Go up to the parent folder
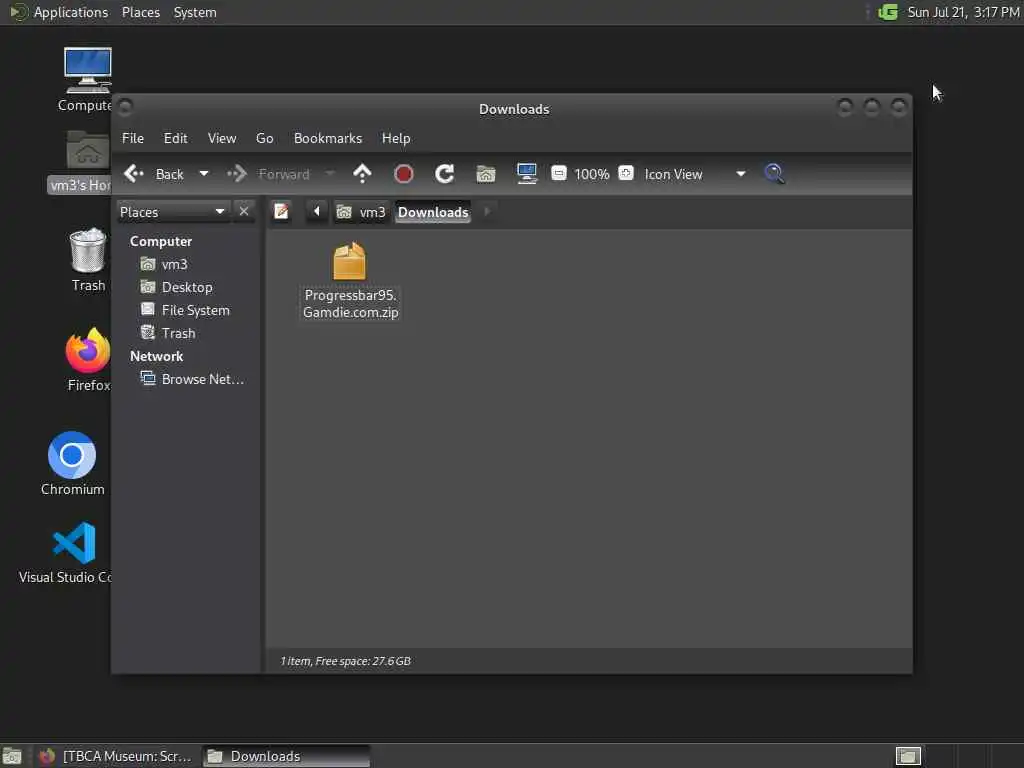The height and width of the screenshot is (768, 1024). [x=362, y=174]
